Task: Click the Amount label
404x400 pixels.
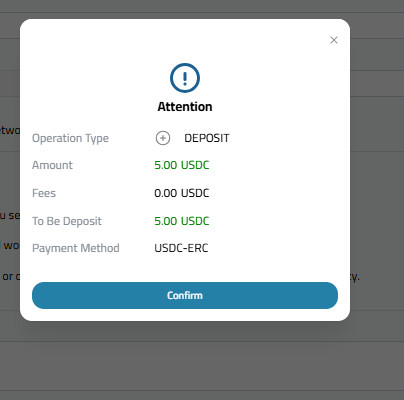Action: 52,165
